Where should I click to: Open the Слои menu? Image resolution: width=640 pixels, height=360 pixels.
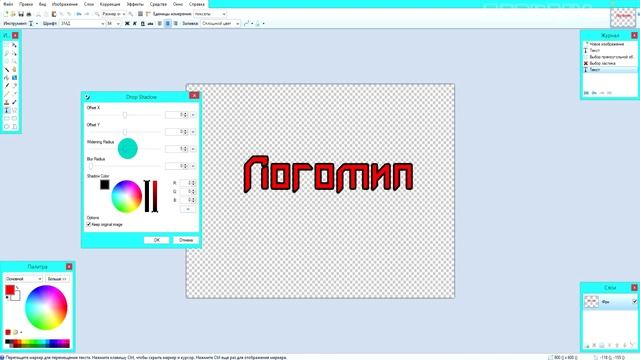point(89,4)
